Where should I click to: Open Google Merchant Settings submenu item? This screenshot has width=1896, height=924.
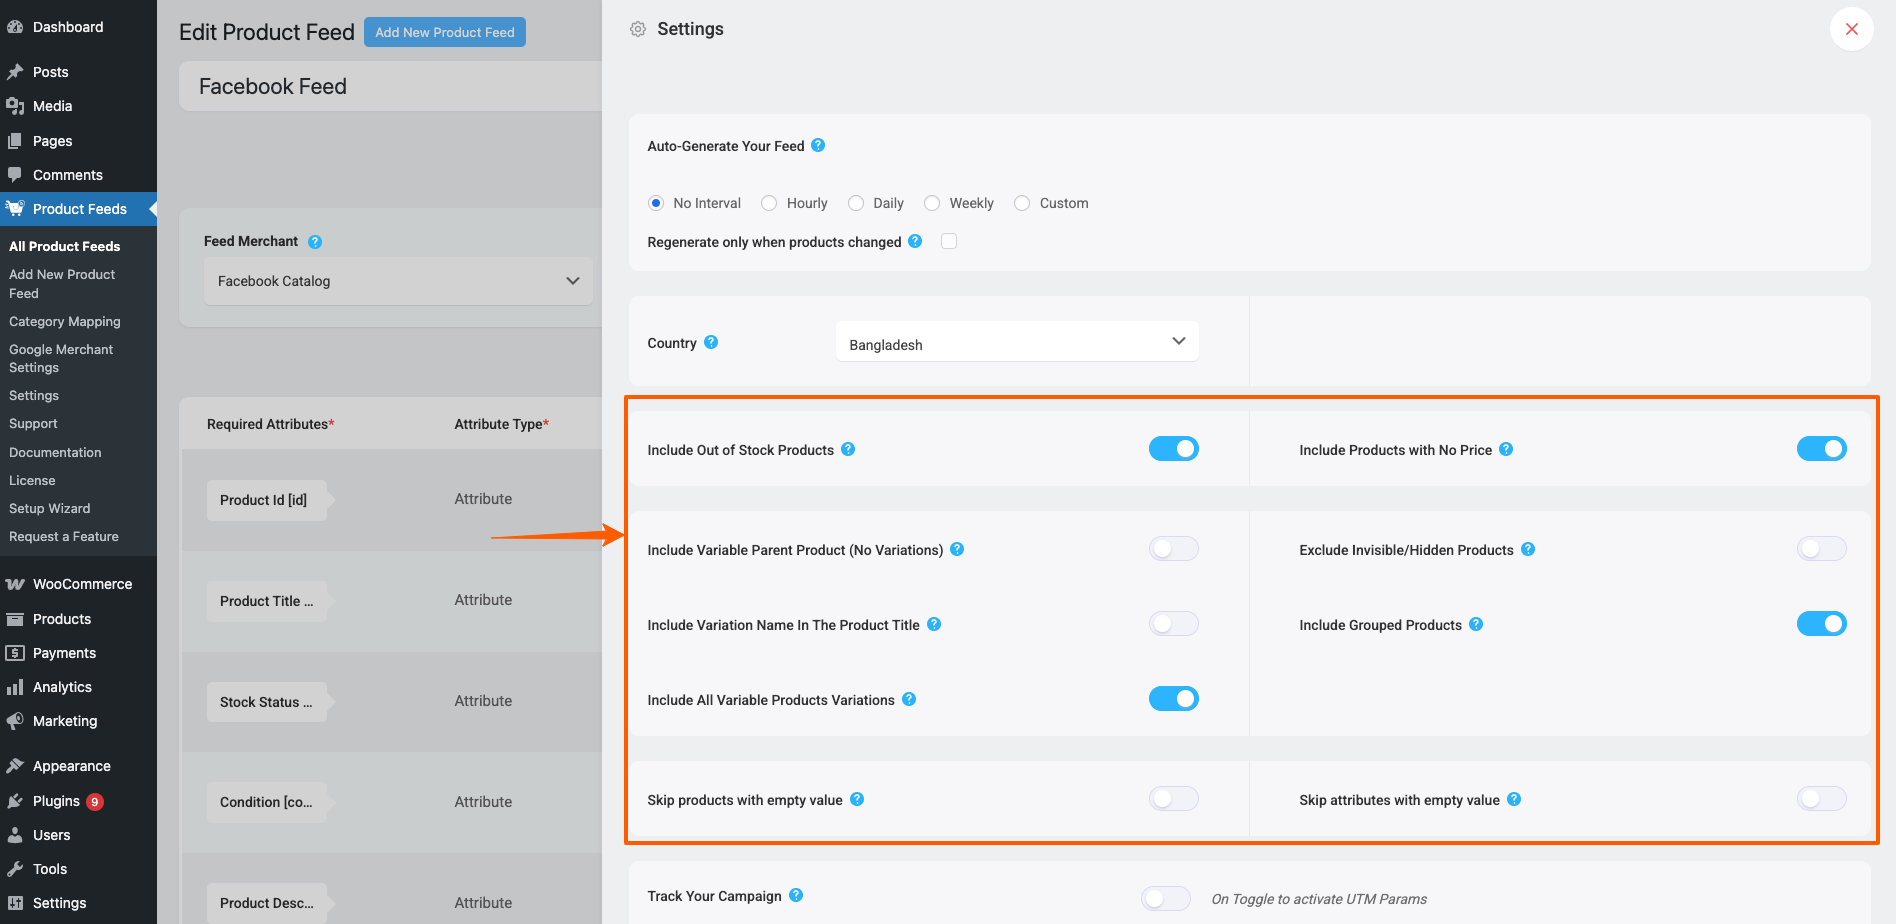[61, 359]
